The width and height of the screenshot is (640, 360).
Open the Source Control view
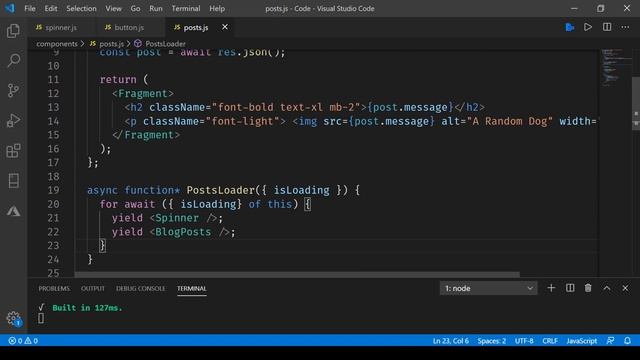coord(13,90)
